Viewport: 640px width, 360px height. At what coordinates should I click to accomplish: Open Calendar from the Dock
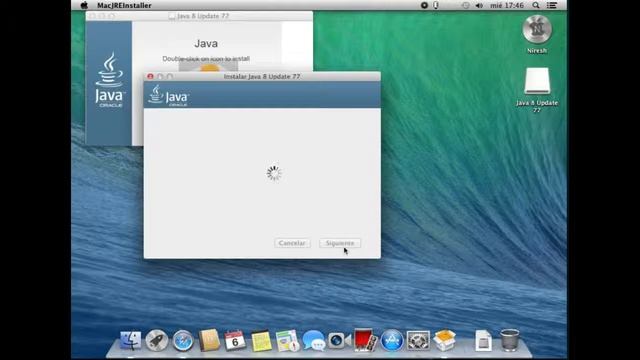235,340
